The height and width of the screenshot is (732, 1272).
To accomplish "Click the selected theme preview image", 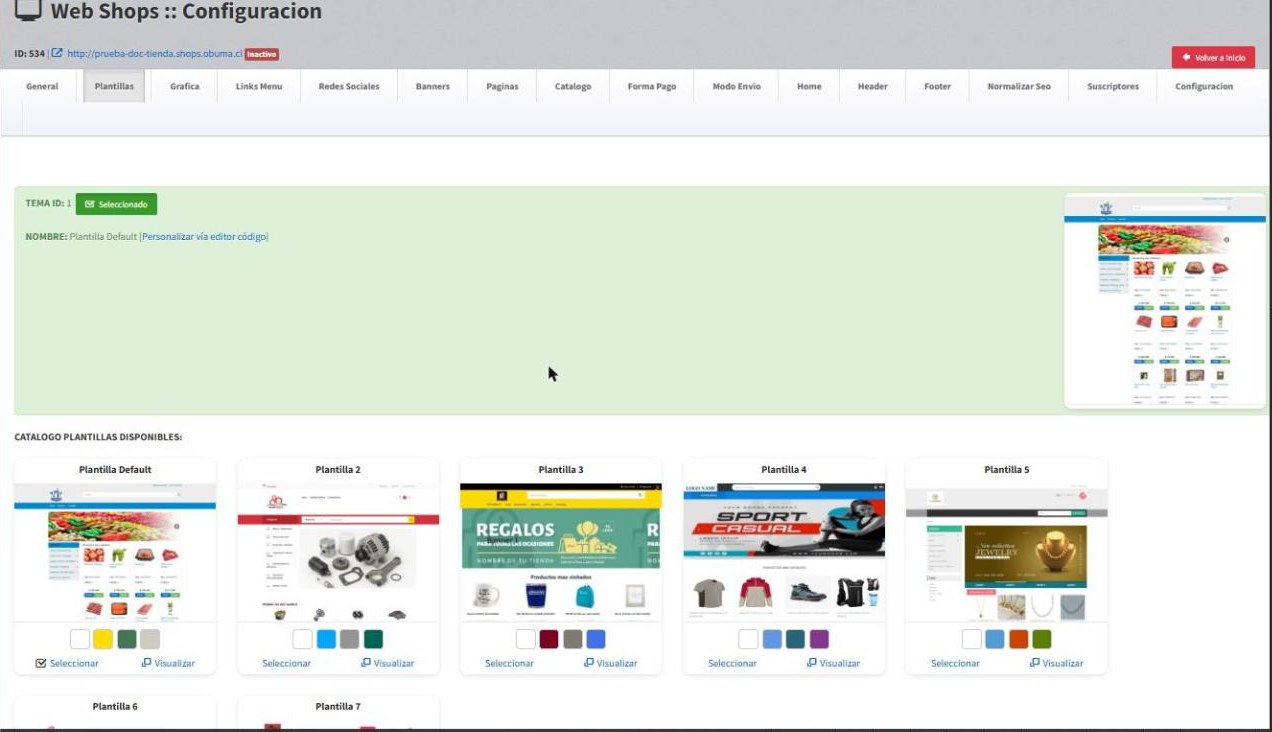I will [x=1164, y=301].
